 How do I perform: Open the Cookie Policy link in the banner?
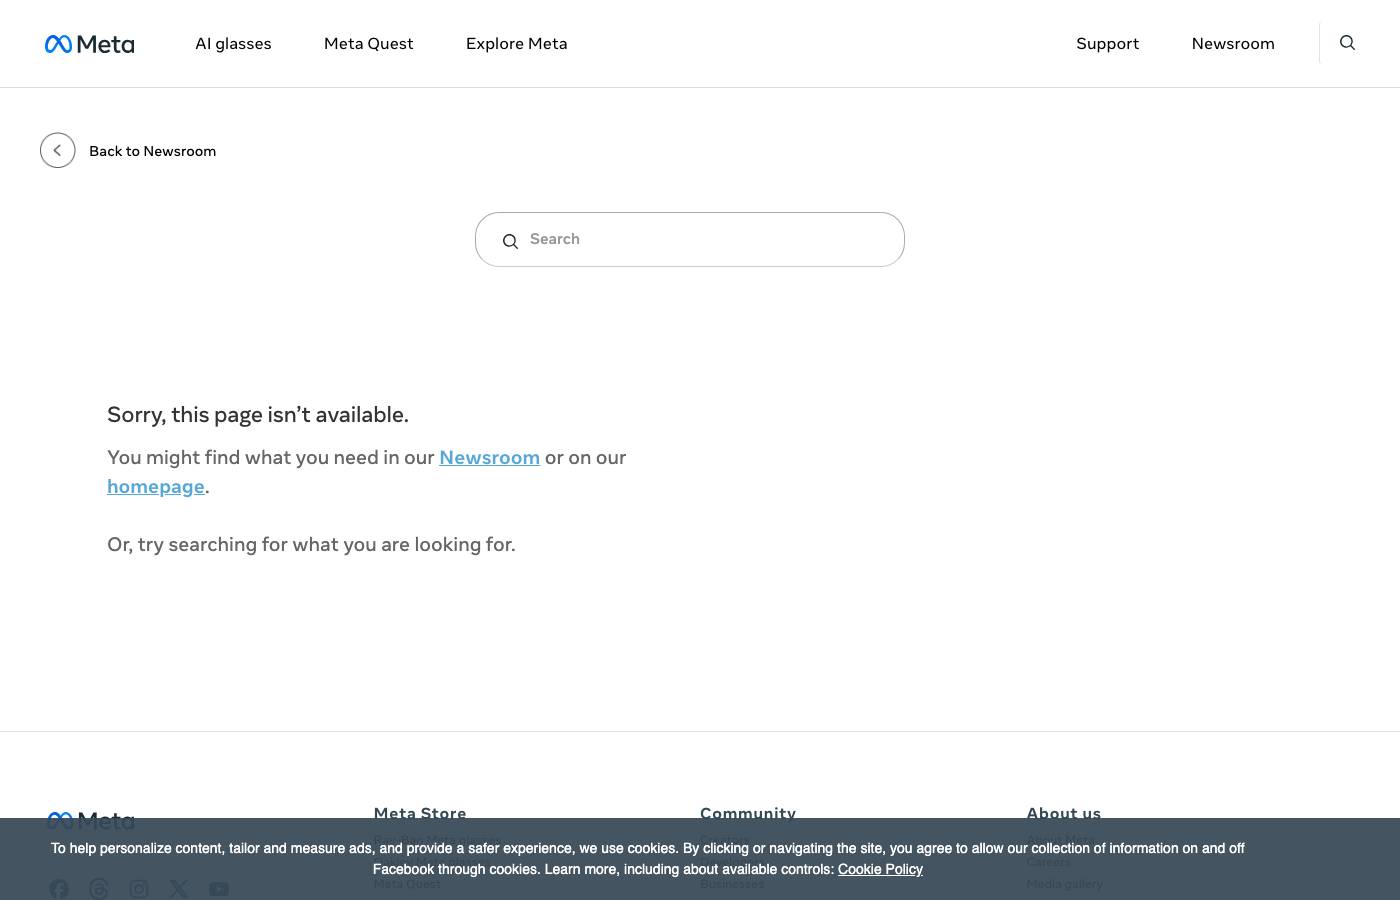880,869
